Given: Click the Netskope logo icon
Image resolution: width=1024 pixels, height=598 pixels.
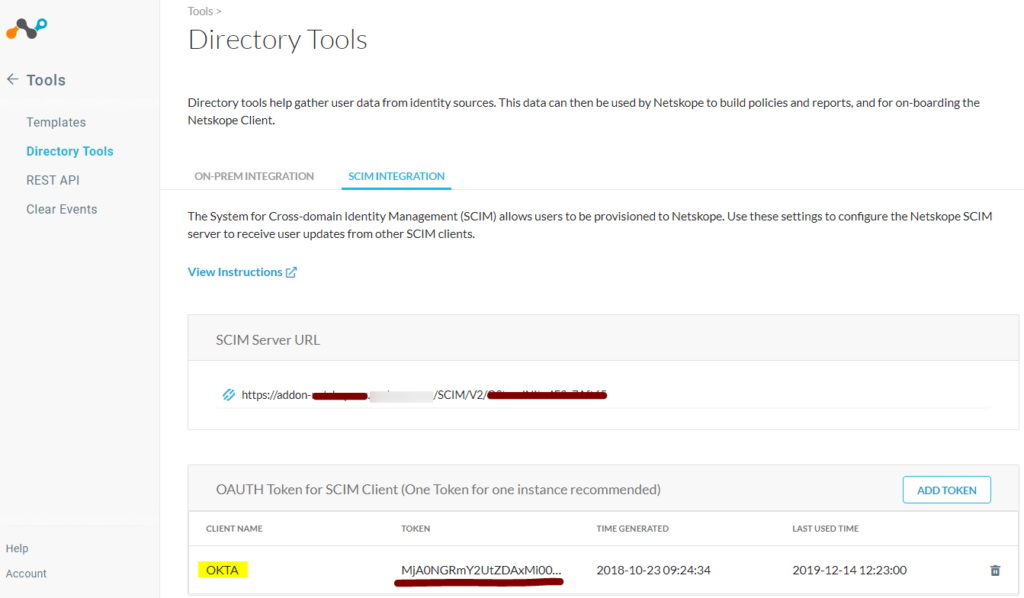Looking at the screenshot, I should click(26, 28).
